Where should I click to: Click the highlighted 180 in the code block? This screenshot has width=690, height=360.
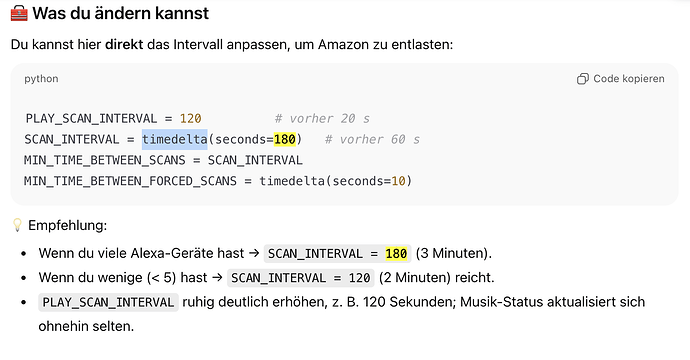pos(285,140)
